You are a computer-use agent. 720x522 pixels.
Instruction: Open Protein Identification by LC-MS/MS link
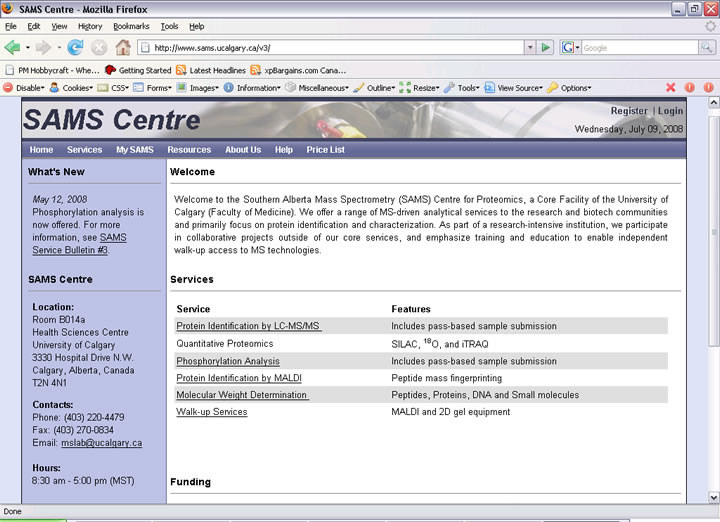[x=248, y=326]
